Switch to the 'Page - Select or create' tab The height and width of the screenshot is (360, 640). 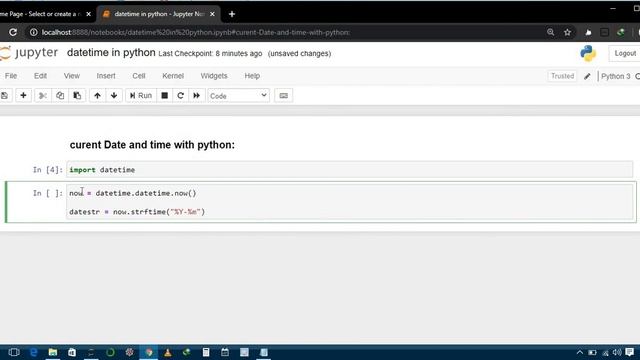click(41, 14)
